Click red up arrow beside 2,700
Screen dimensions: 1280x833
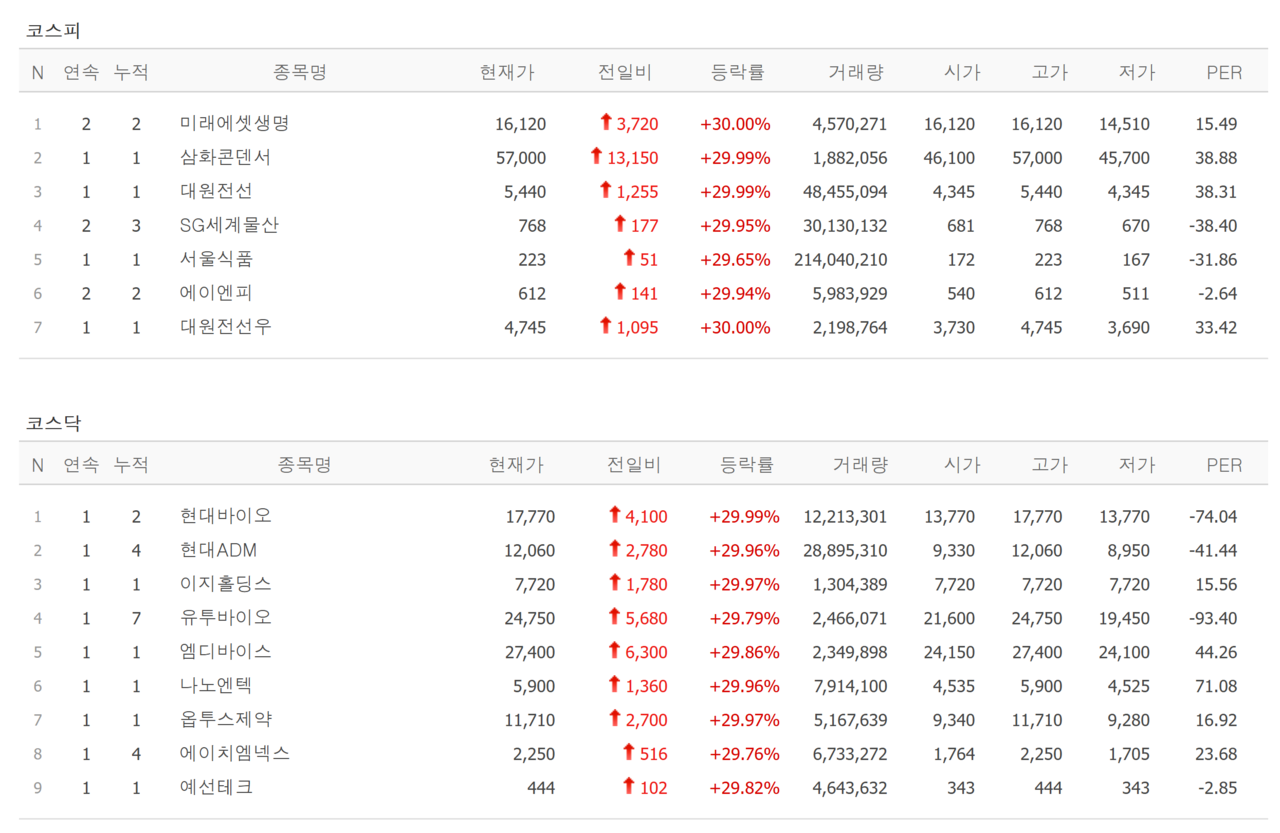[614, 719]
